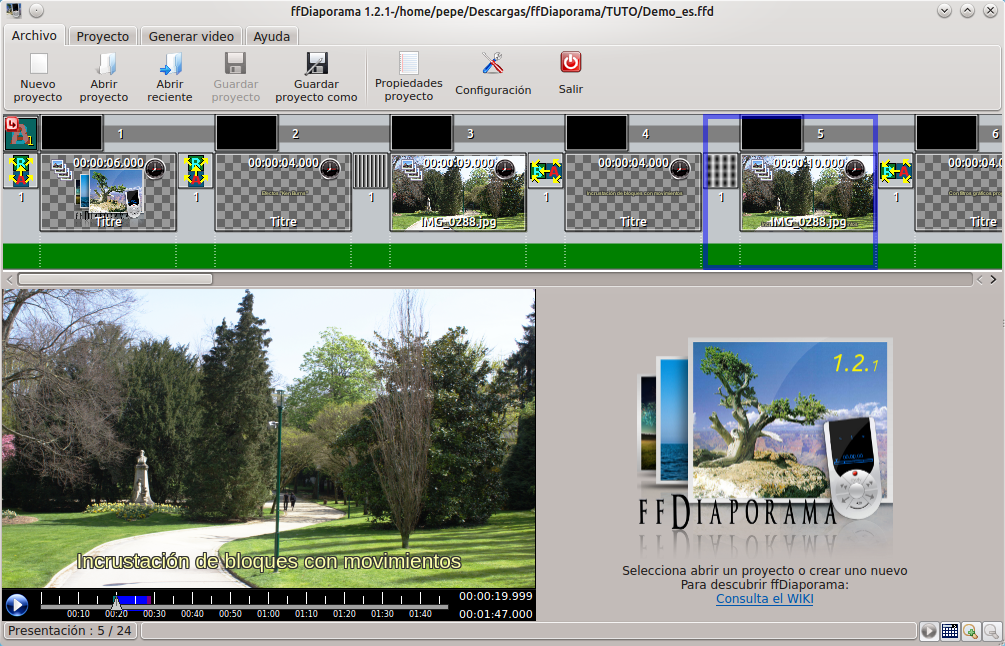Screen dimensions: 1005x646
Task: Zoom out the timeline with magnifier minus
Action: (x=992, y=631)
